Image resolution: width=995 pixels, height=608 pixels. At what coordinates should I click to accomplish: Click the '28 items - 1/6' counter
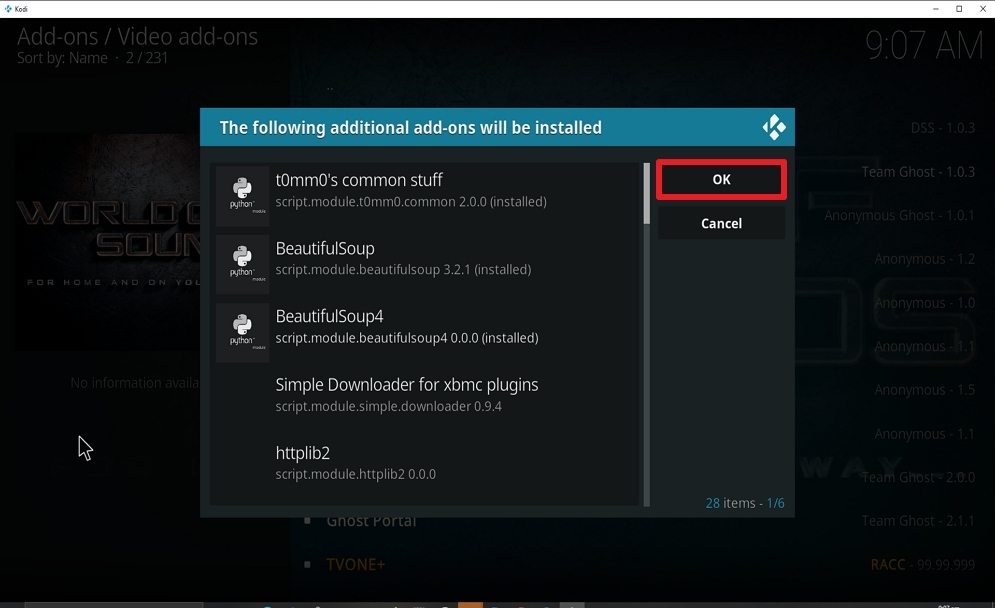pyautogui.click(x=744, y=503)
